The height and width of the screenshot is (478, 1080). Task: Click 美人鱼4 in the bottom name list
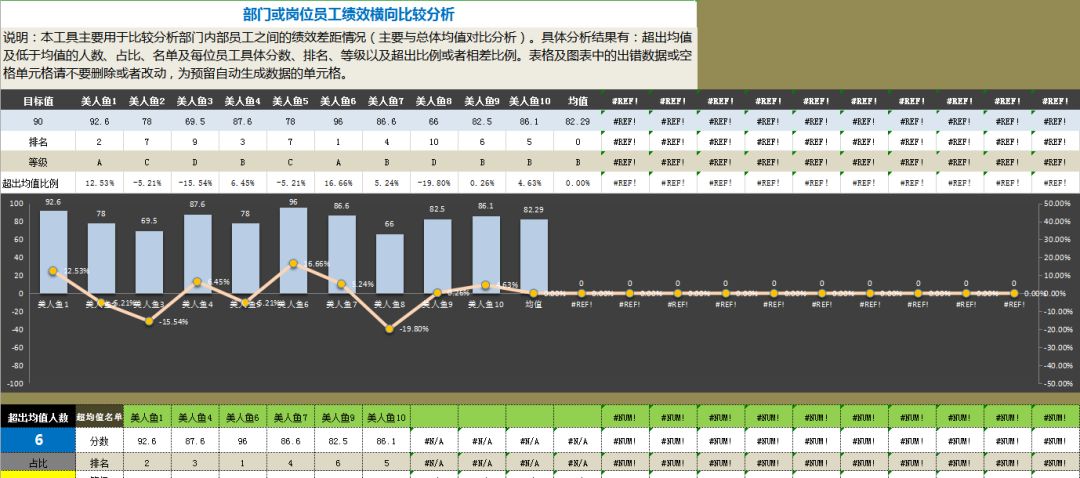(195, 417)
